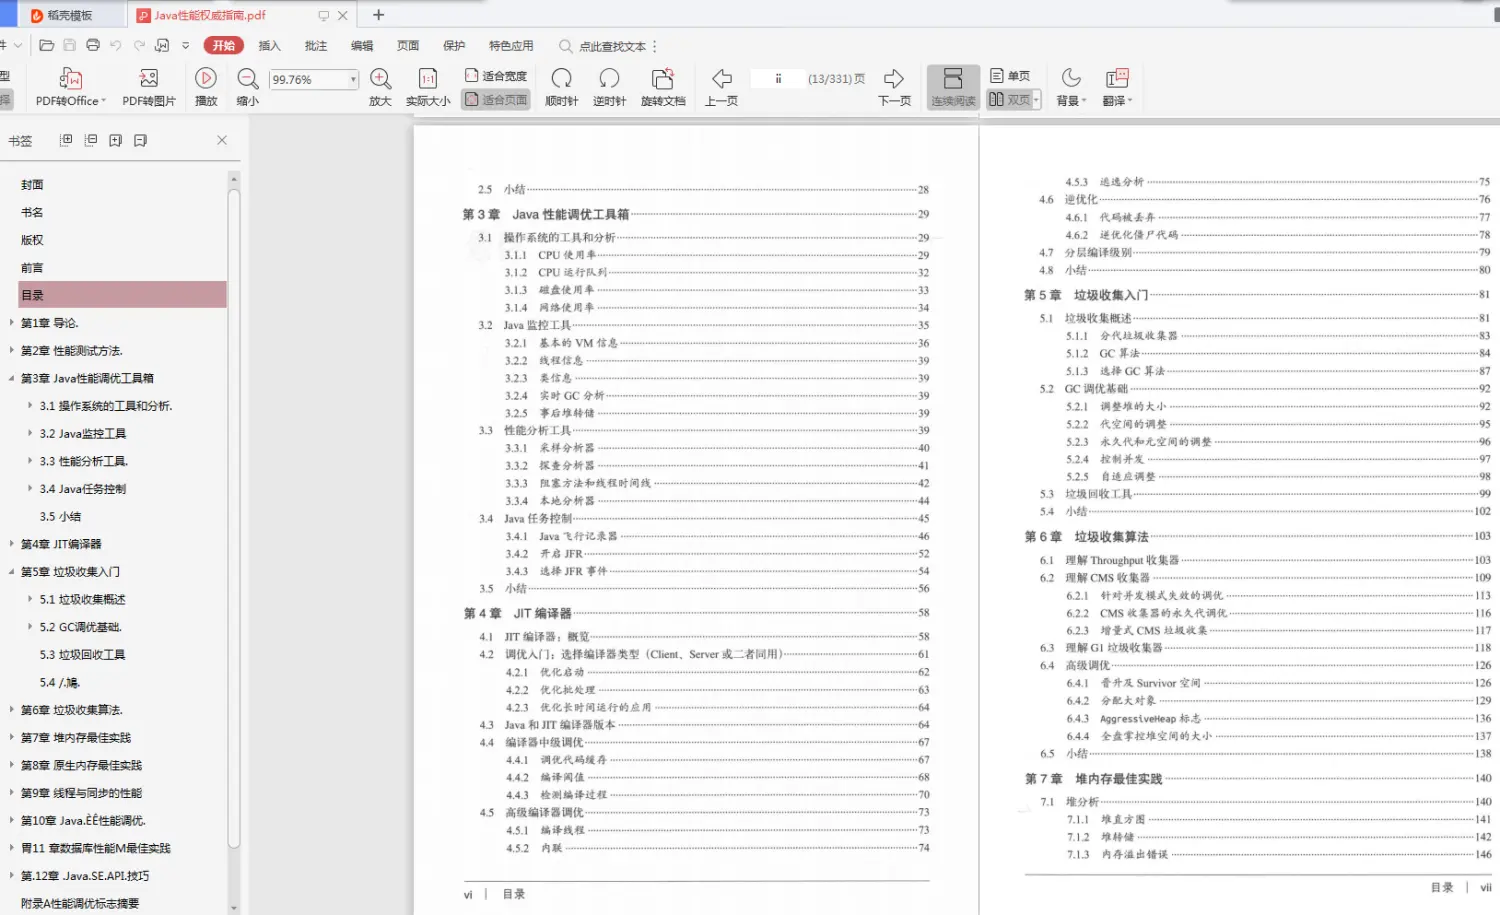Redo using the curved-right arrow icon
The width and height of the screenshot is (1500, 915).
pyautogui.click(x=139, y=45)
